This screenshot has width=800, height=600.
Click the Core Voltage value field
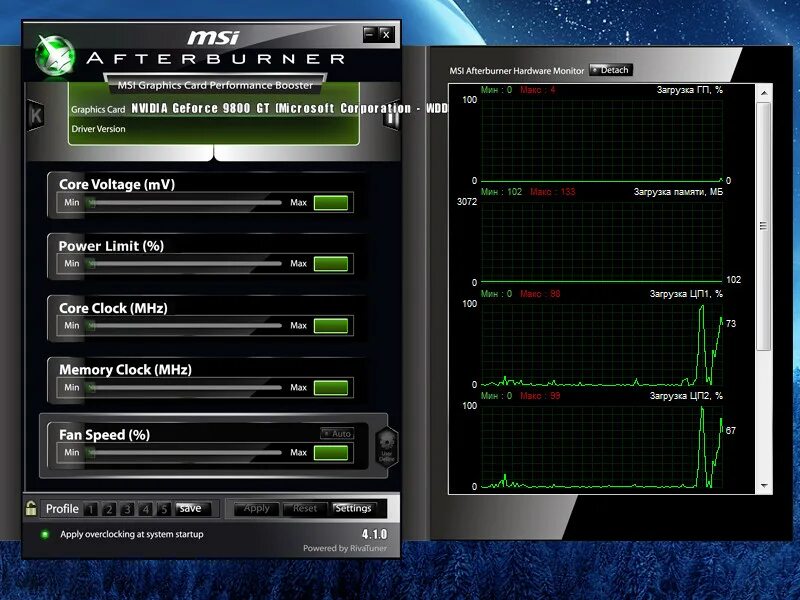click(x=331, y=203)
